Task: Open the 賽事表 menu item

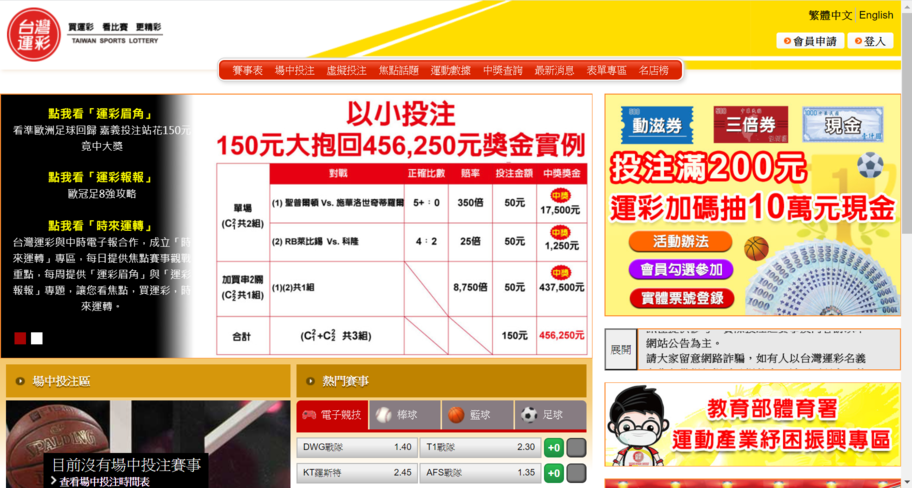Action: (247, 71)
